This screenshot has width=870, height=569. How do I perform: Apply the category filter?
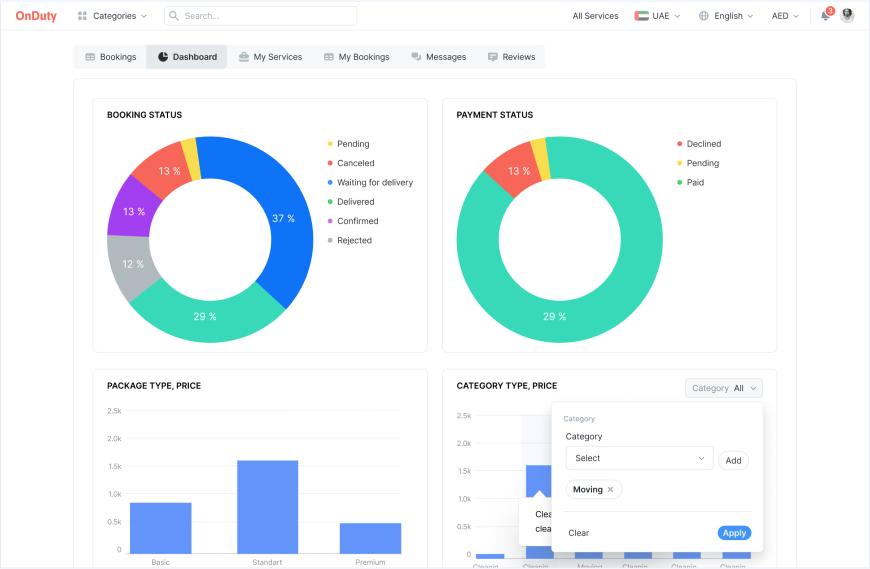point(734,533)
